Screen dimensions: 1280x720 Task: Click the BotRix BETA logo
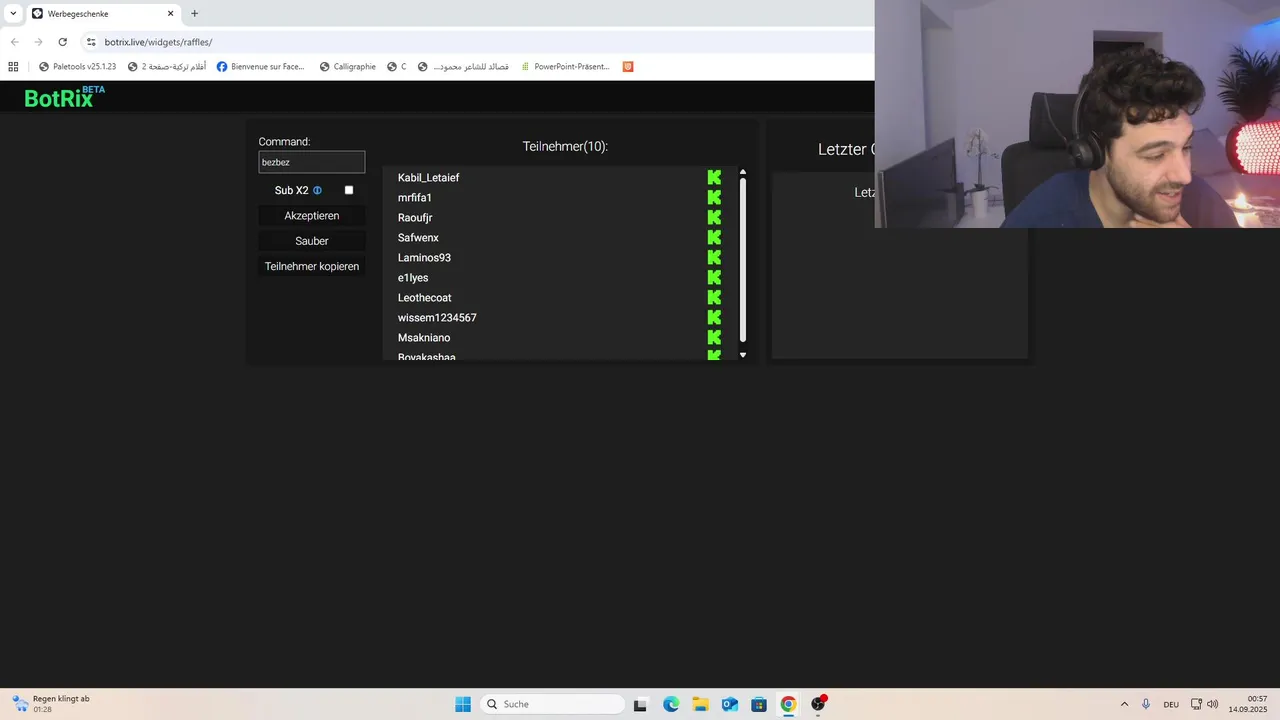[x=64, y=97]
